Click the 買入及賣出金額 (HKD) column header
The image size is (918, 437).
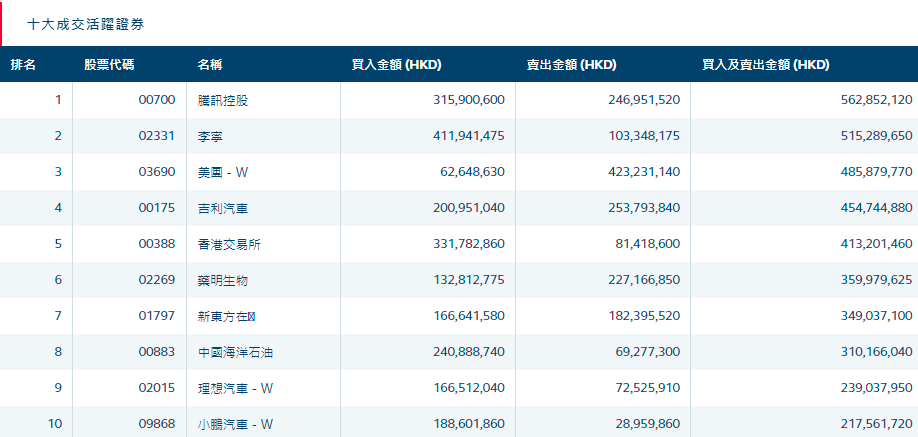coord(766,65)
